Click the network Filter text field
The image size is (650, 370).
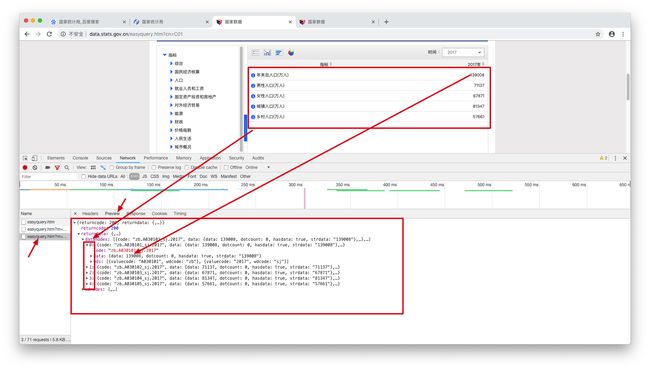pos(49,177)
